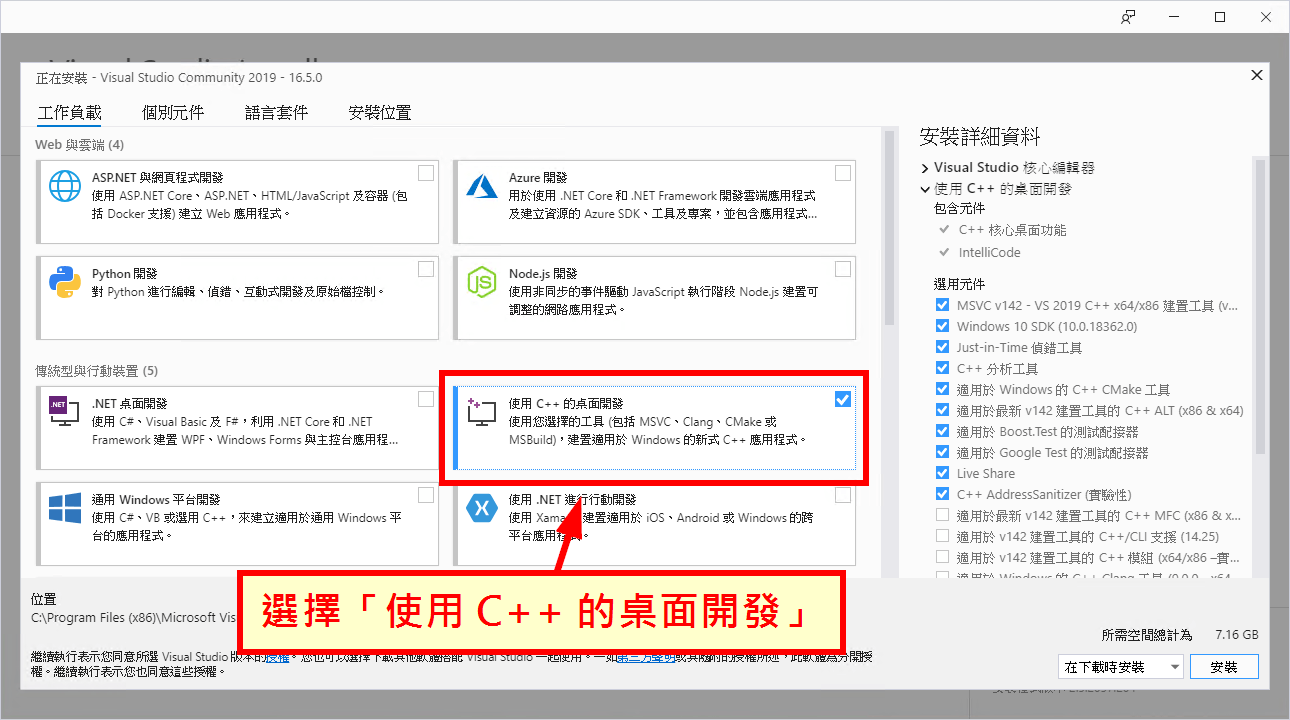Click the ASP.NET globe workload icon

pos(65,187)
